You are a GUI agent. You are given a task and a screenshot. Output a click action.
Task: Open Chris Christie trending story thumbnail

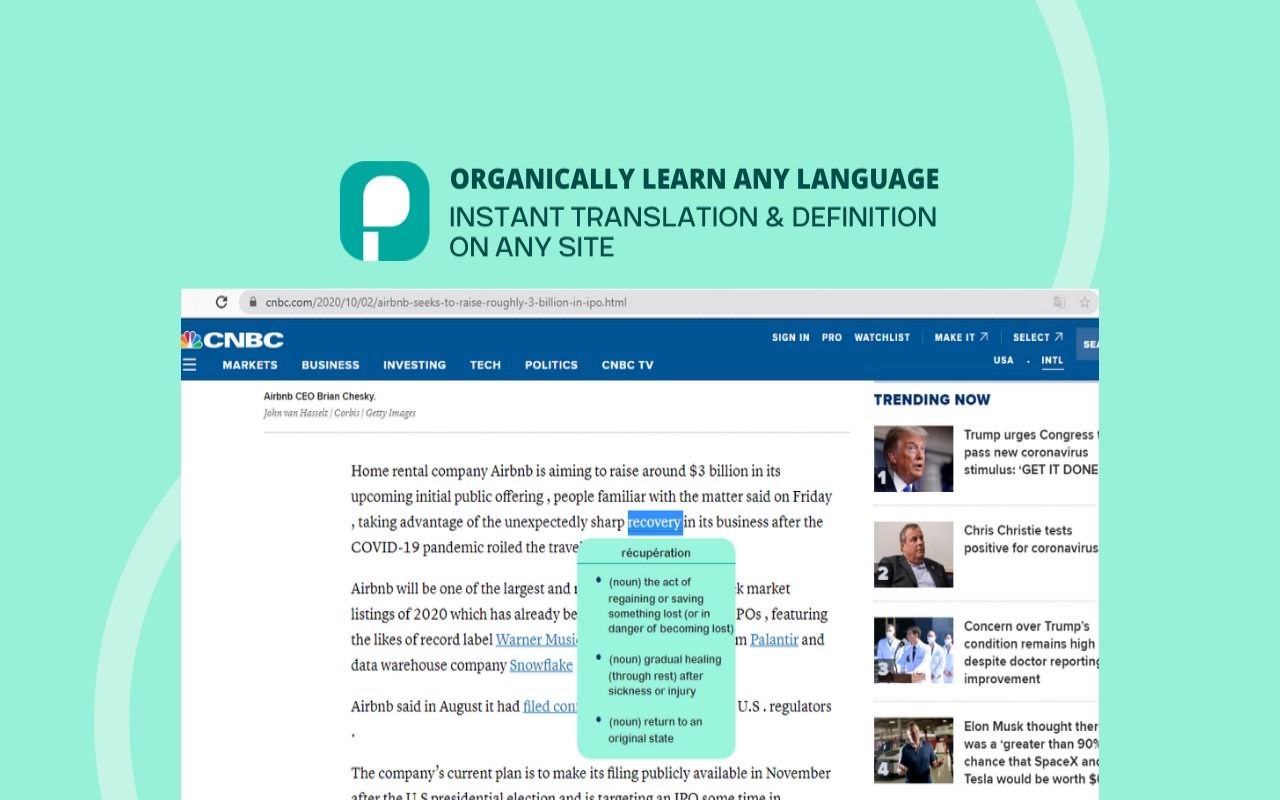[913, 554]
